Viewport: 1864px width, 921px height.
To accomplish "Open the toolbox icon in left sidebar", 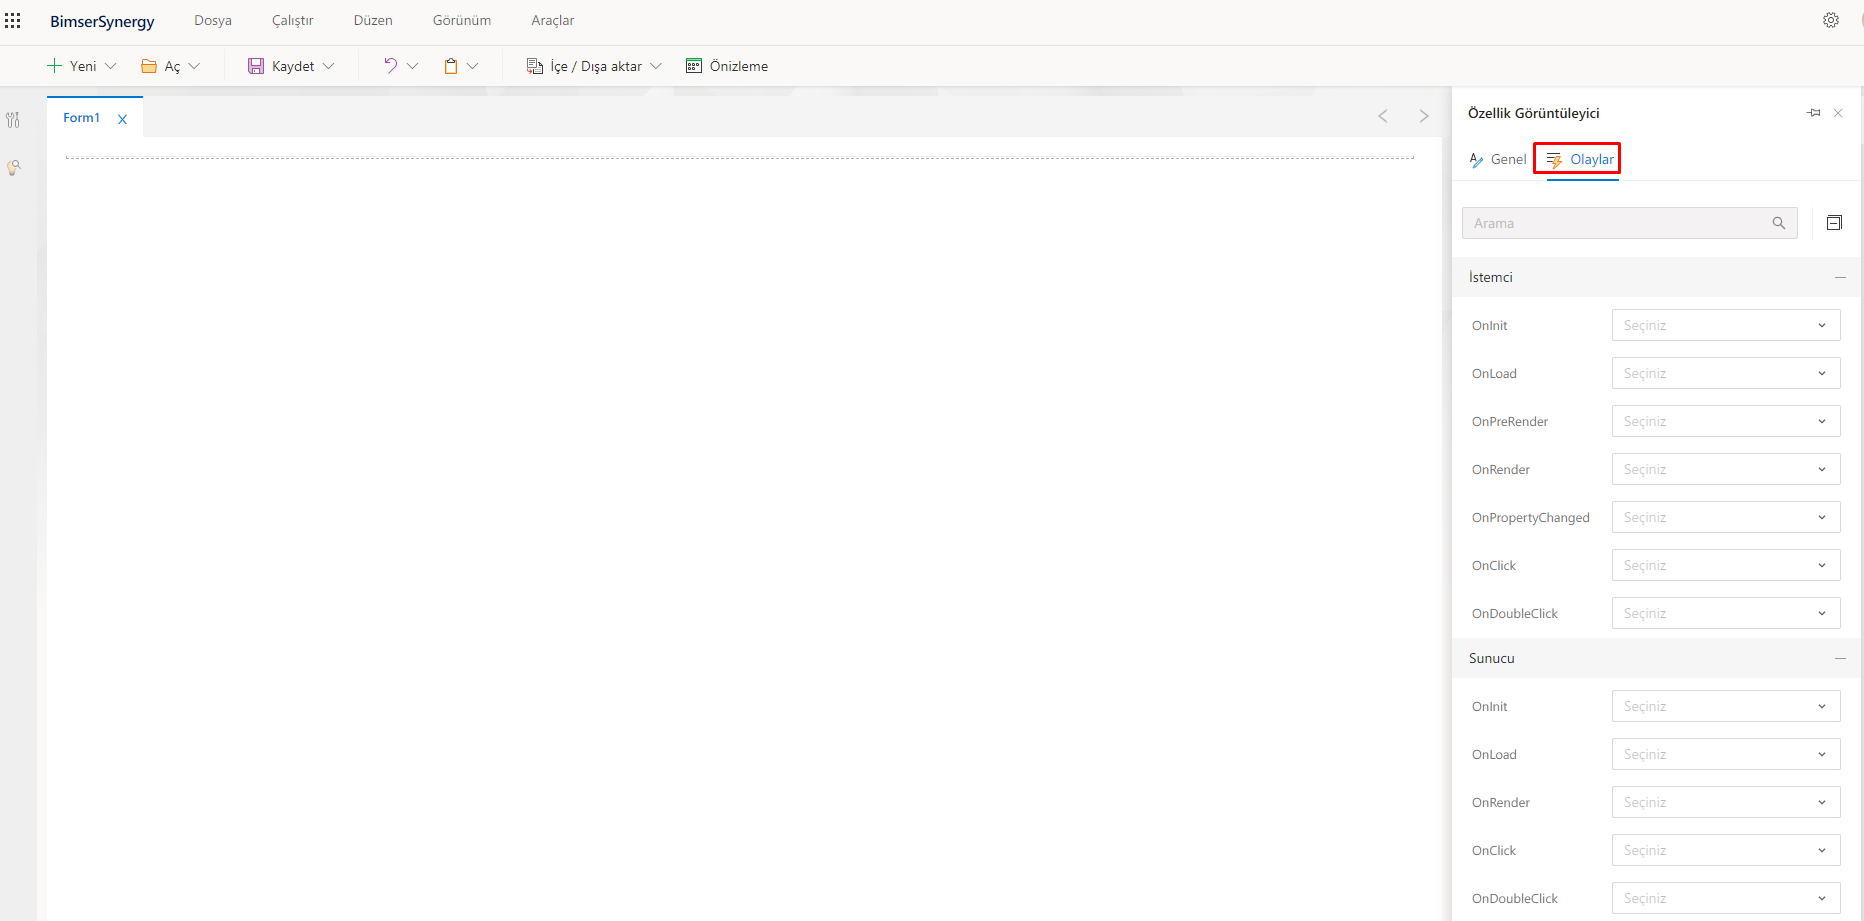I will point(13,120).
